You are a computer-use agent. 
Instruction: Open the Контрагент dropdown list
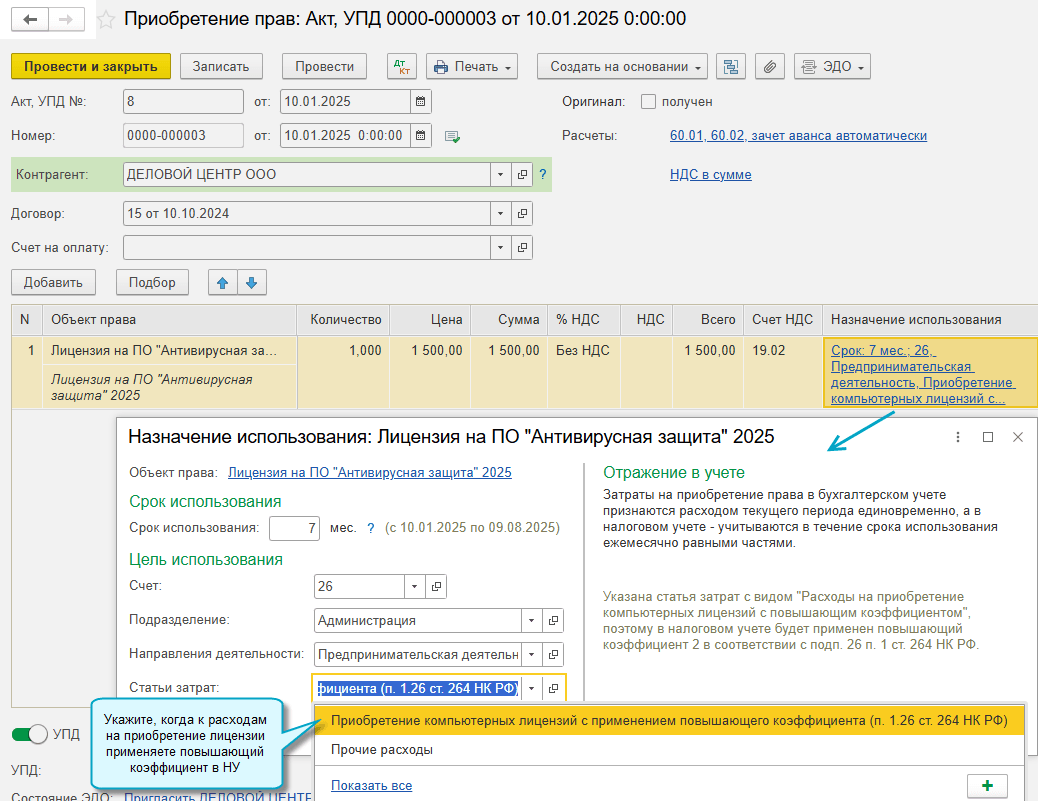coord(500,175)
